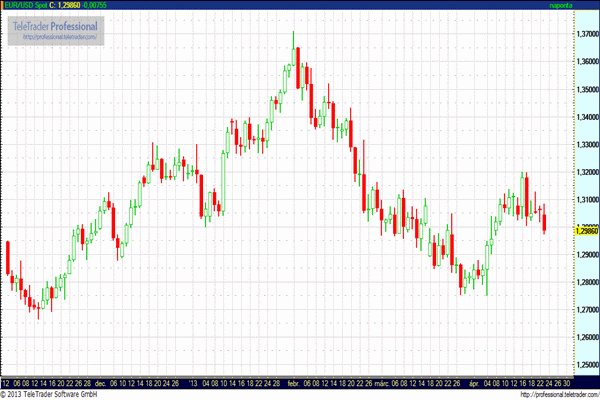
Task: Select the dec. month label on the date axis
Action: point(99,383)
